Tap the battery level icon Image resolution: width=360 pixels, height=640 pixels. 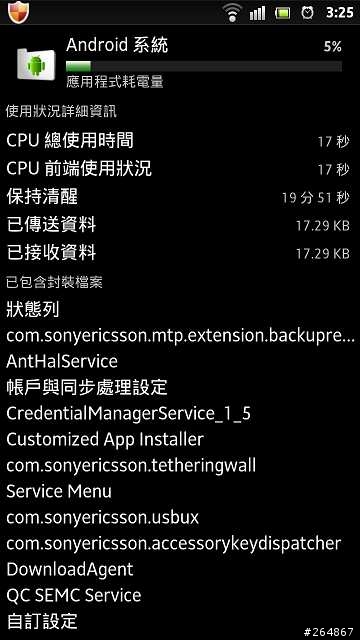pos(282,13)
